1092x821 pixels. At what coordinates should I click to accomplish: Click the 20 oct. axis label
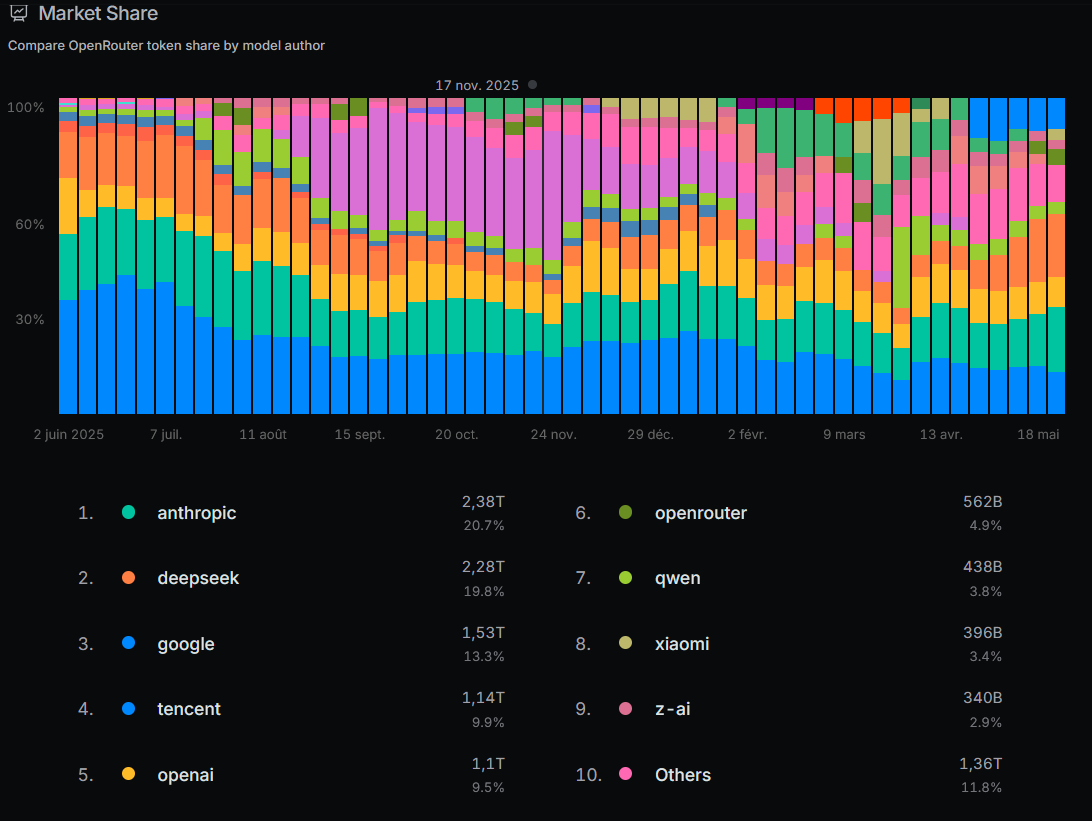[x=457, y=435]
